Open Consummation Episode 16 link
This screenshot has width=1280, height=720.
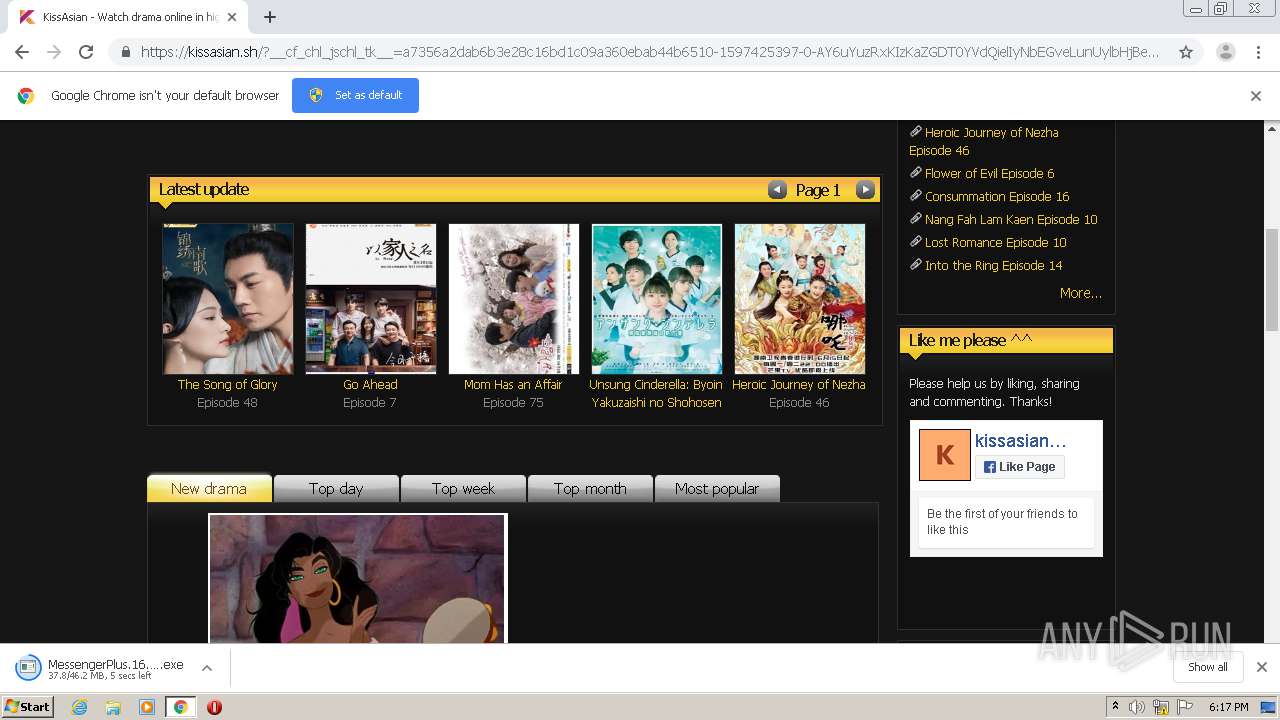coord(997,196)
